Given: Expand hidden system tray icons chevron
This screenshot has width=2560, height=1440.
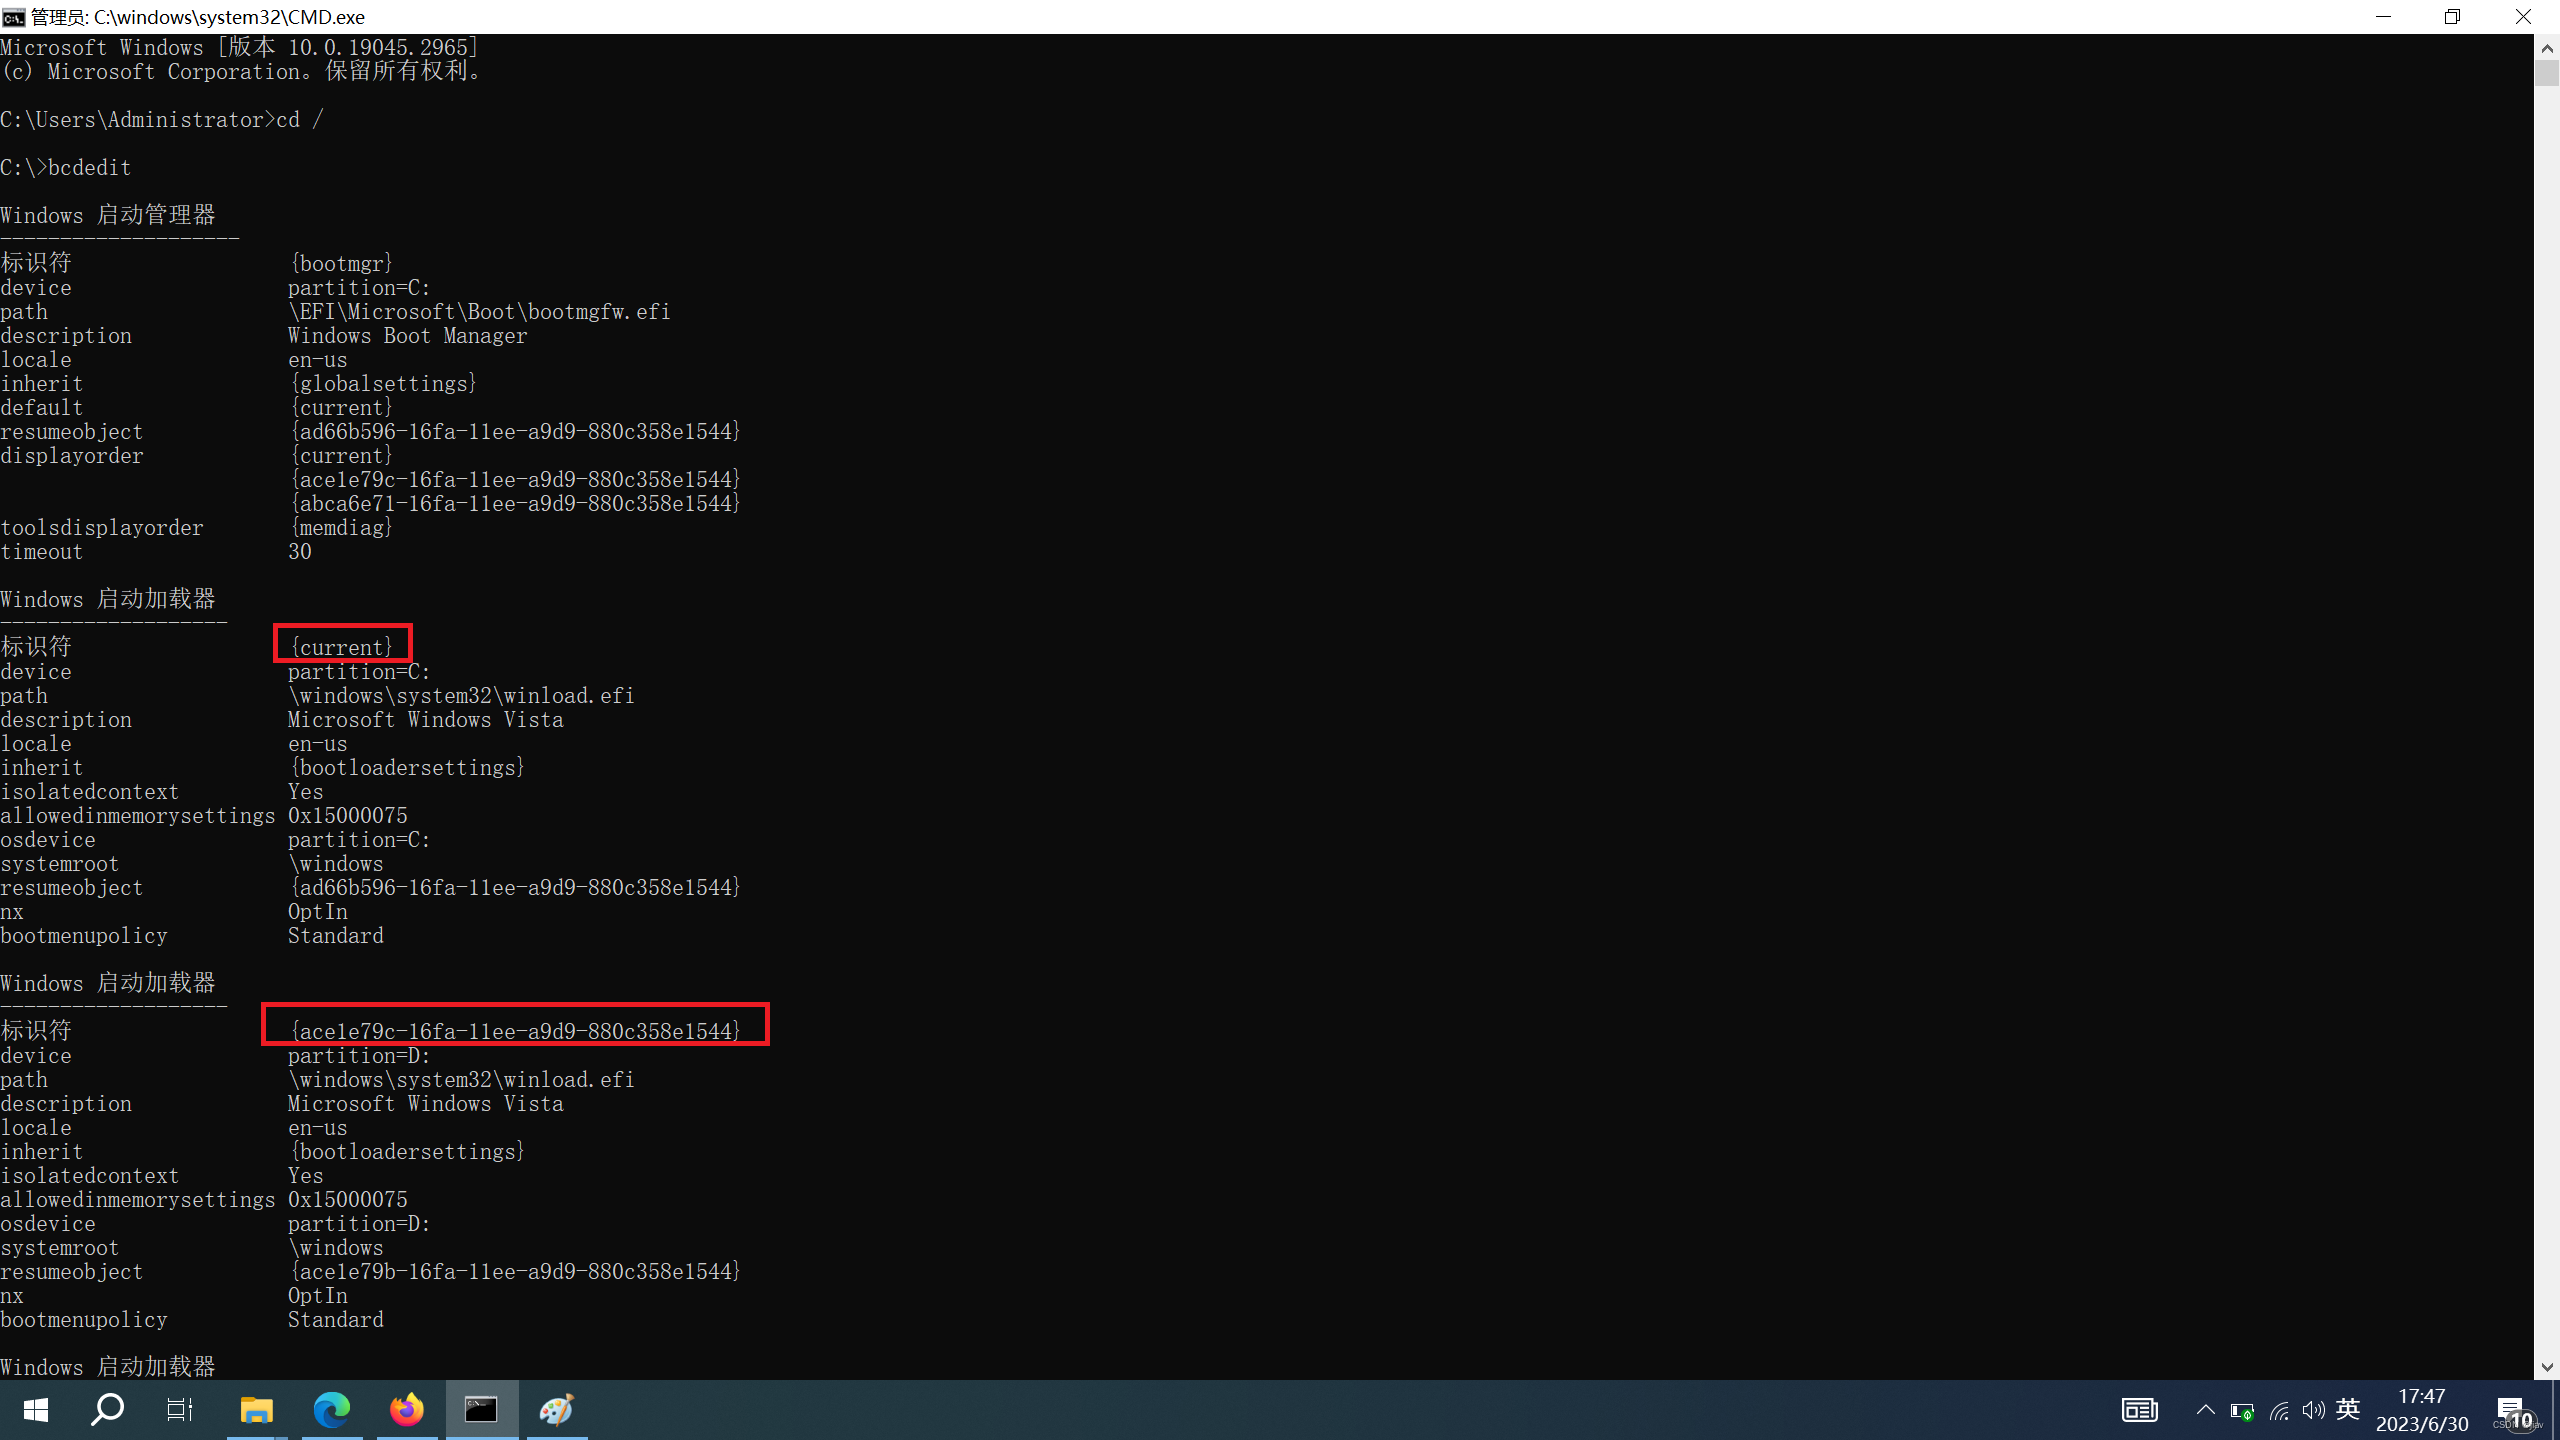Looking at the screenshot, I should coord(2205,1410).
